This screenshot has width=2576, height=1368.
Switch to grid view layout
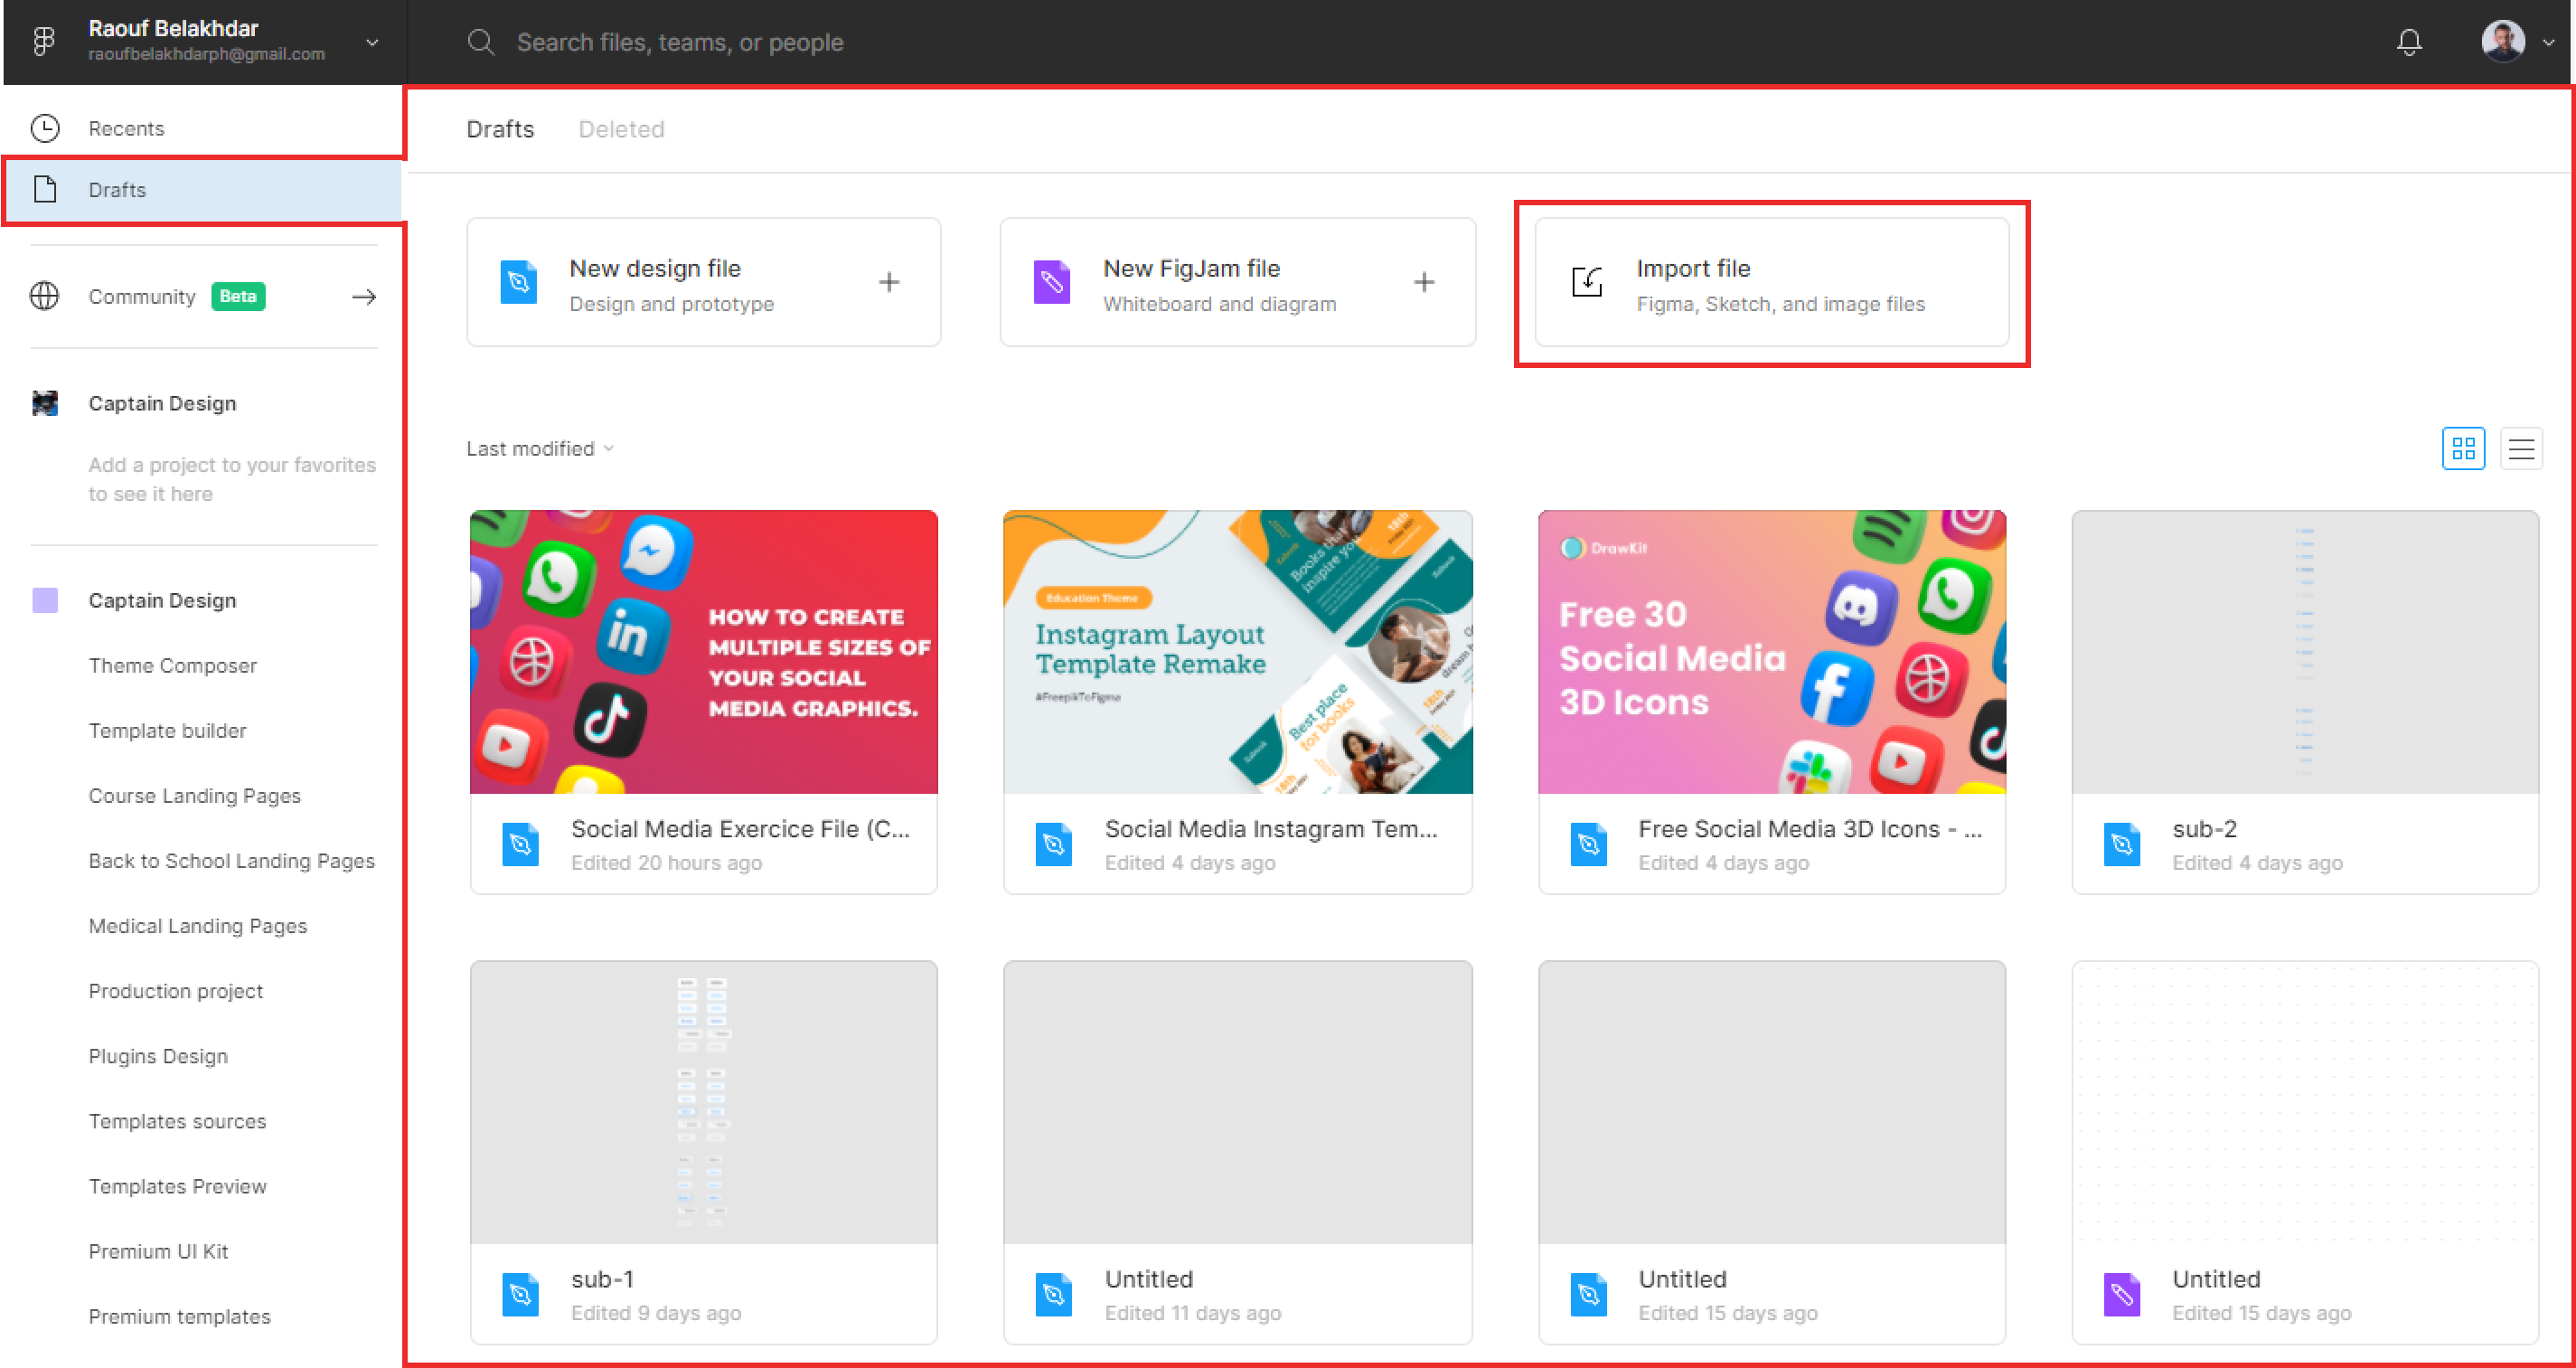pyautogui.click(x=2463, y=448)
